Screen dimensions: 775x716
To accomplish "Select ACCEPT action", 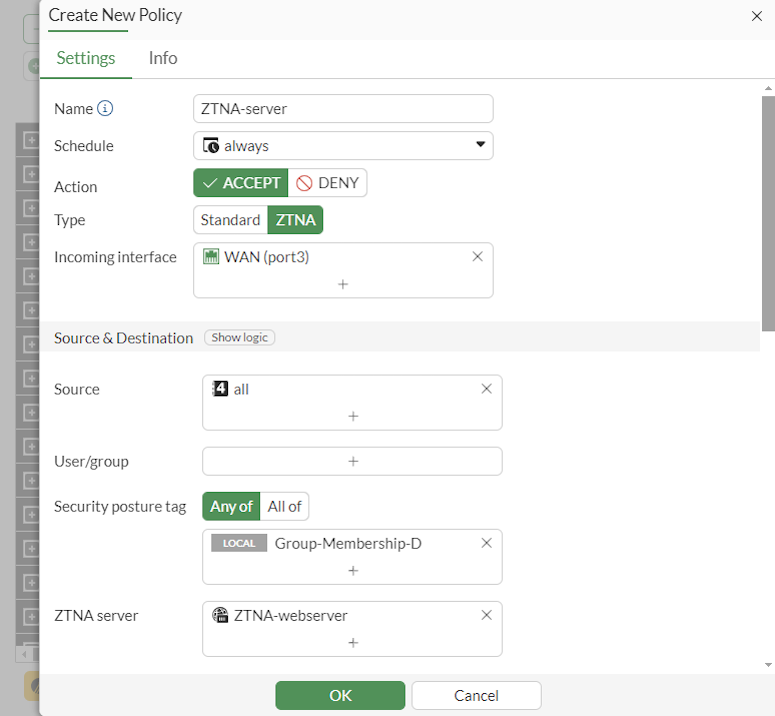I will [x=241, y=183].
